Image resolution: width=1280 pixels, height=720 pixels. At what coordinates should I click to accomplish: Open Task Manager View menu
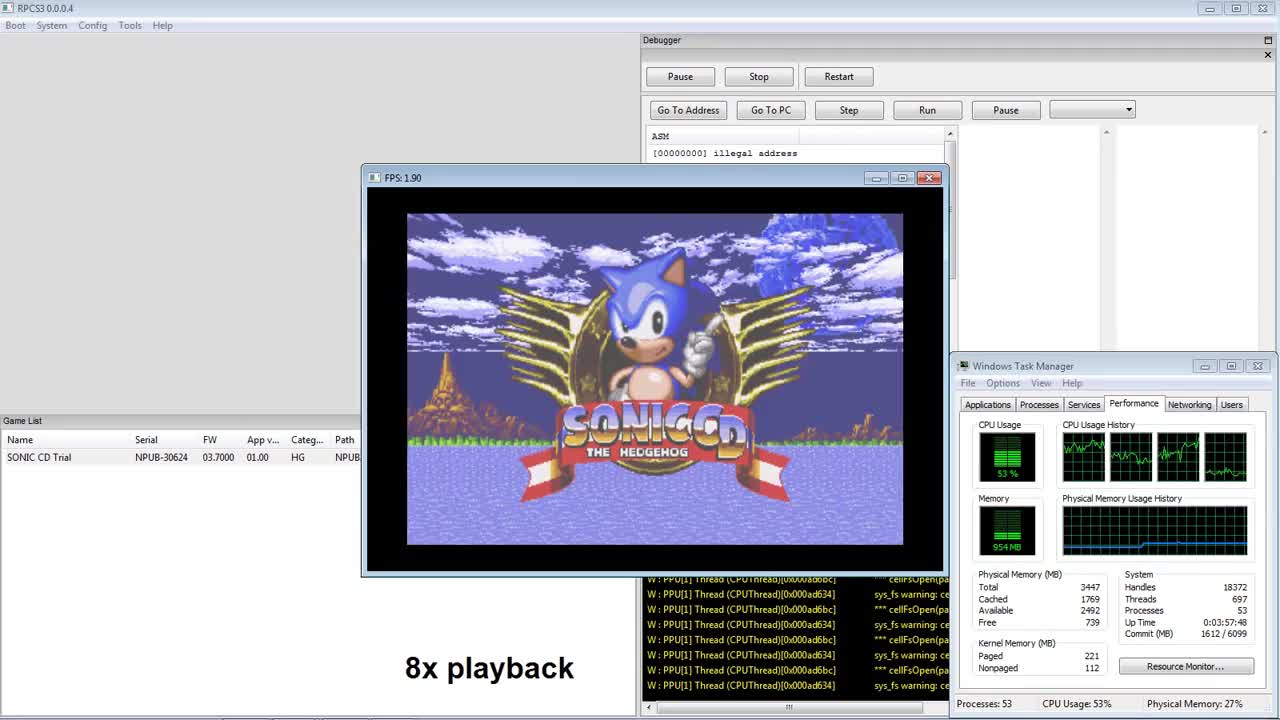(1041, 383)
